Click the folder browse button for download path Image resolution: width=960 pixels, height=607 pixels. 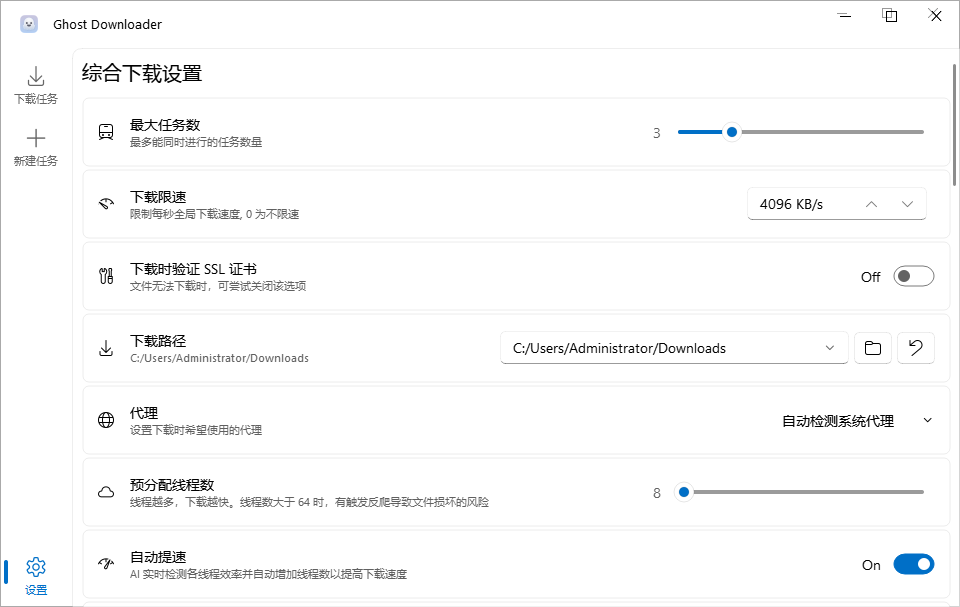point(872,347)
